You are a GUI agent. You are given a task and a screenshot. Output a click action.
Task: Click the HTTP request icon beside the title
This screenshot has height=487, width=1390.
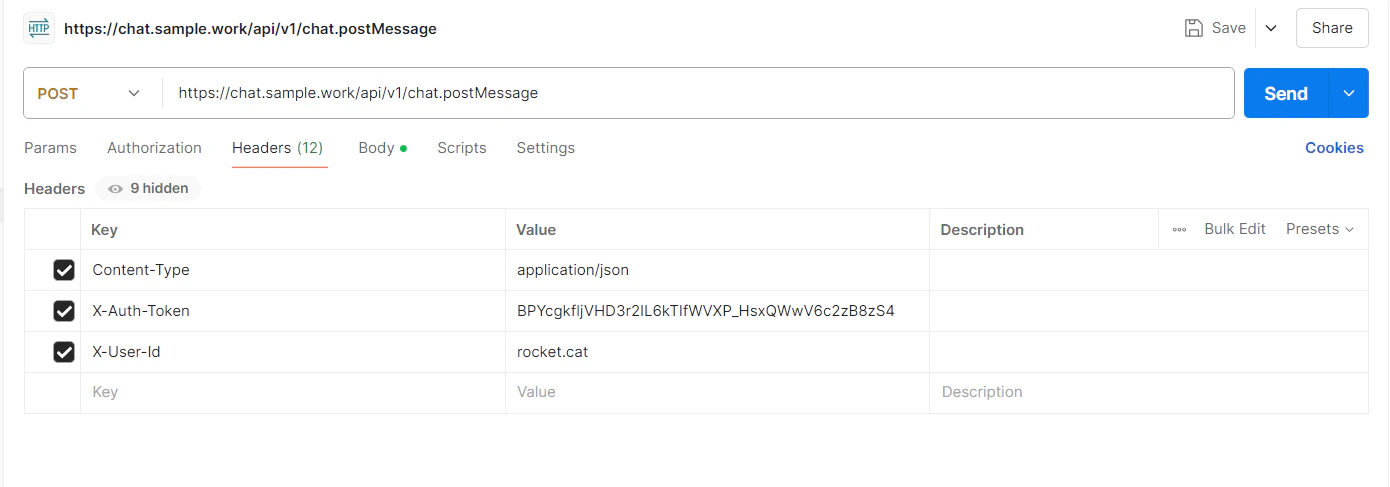38,28
